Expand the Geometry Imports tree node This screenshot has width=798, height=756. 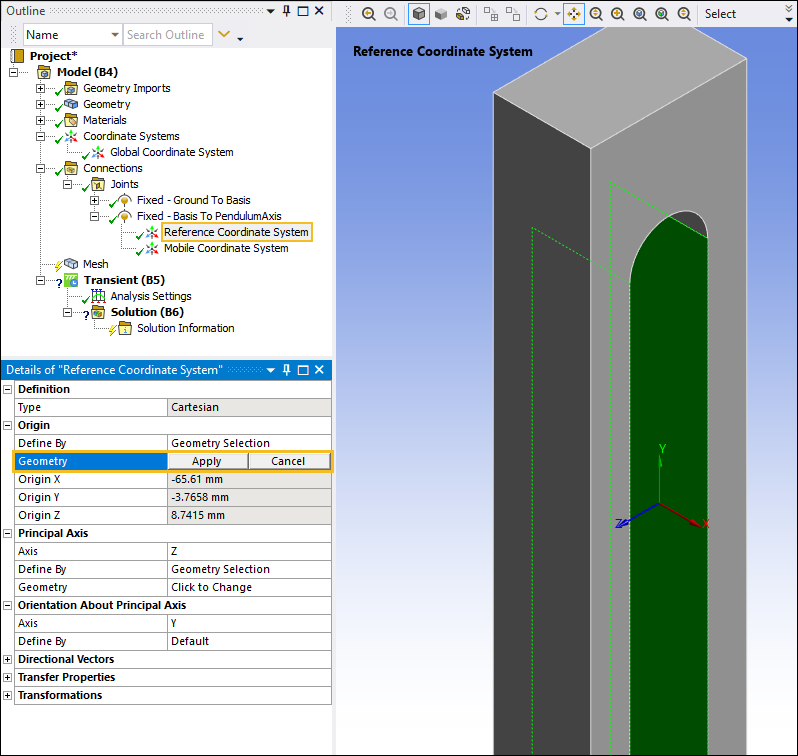(x=41, y=88)
